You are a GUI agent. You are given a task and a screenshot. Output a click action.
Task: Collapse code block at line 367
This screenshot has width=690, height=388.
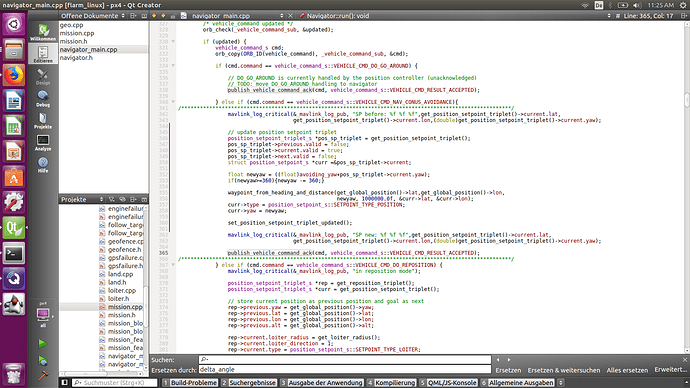click(x=173, y=265)
